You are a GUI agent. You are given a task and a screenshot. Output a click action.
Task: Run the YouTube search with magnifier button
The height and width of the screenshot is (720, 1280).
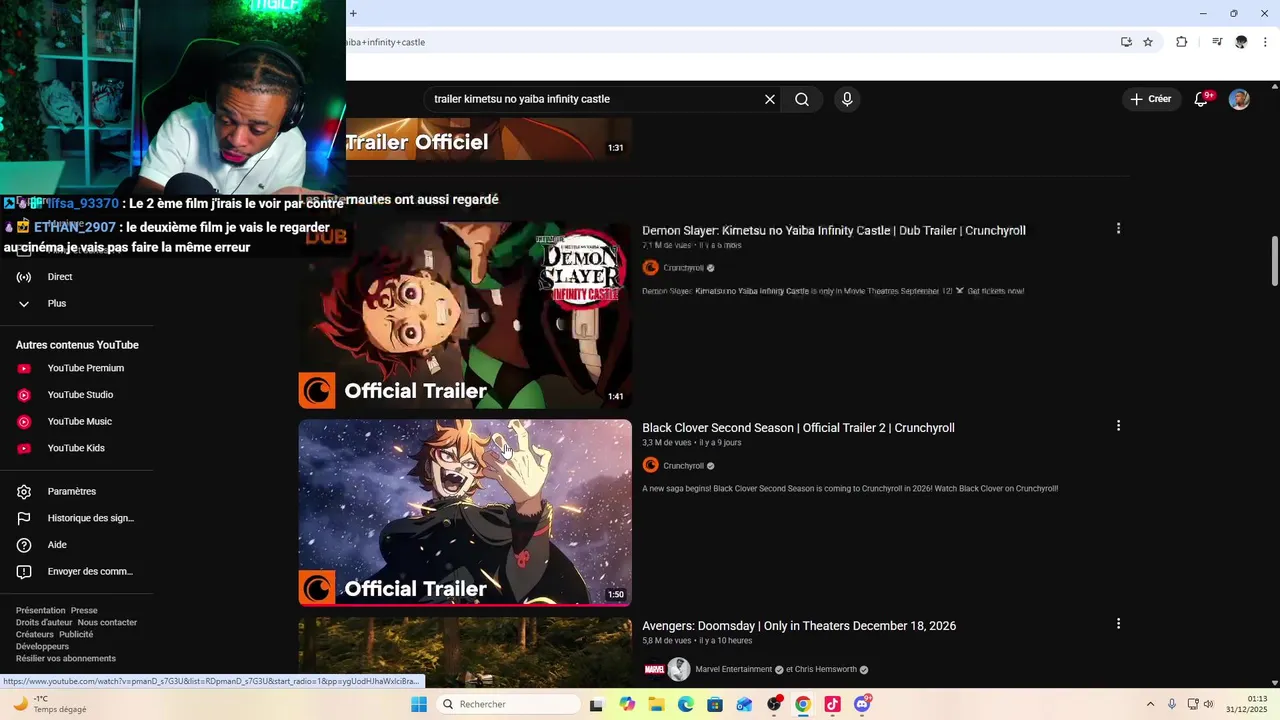(802, 99)
